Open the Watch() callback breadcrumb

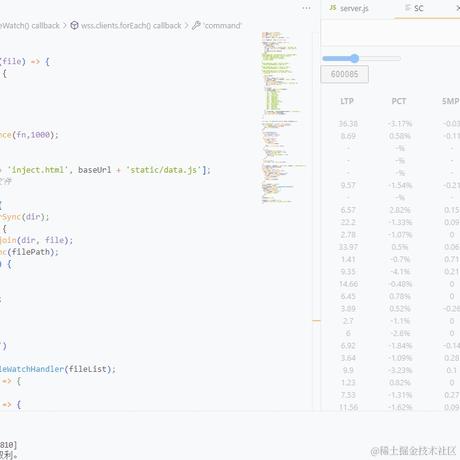coord(30,26)
